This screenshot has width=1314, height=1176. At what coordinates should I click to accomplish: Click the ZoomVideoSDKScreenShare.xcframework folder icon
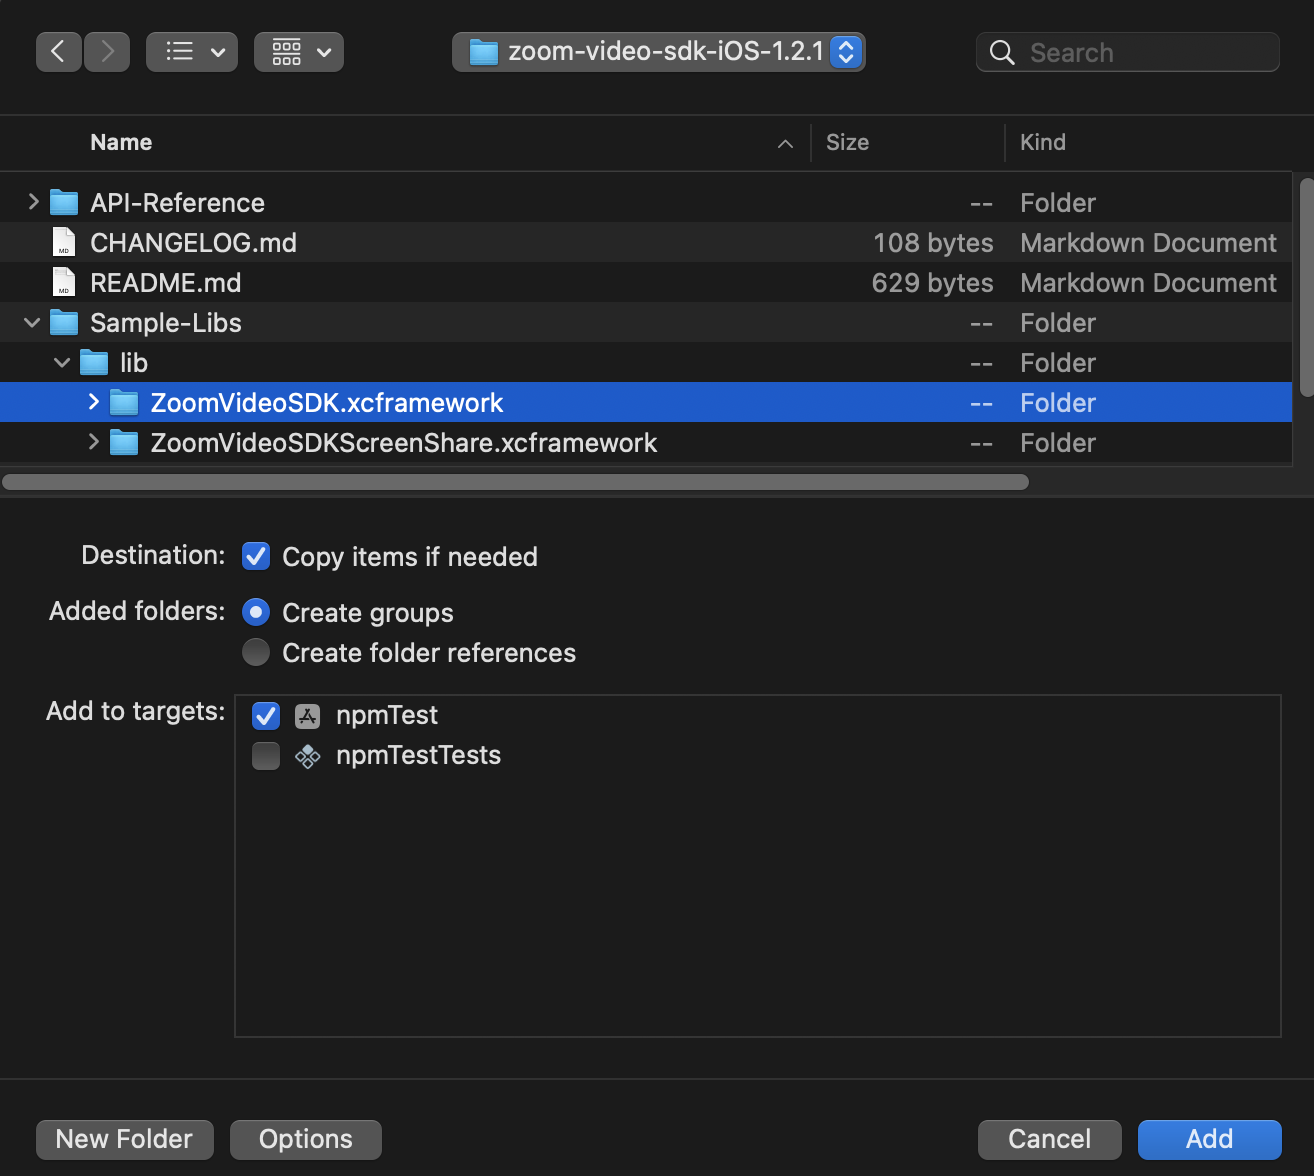[124, 442]
